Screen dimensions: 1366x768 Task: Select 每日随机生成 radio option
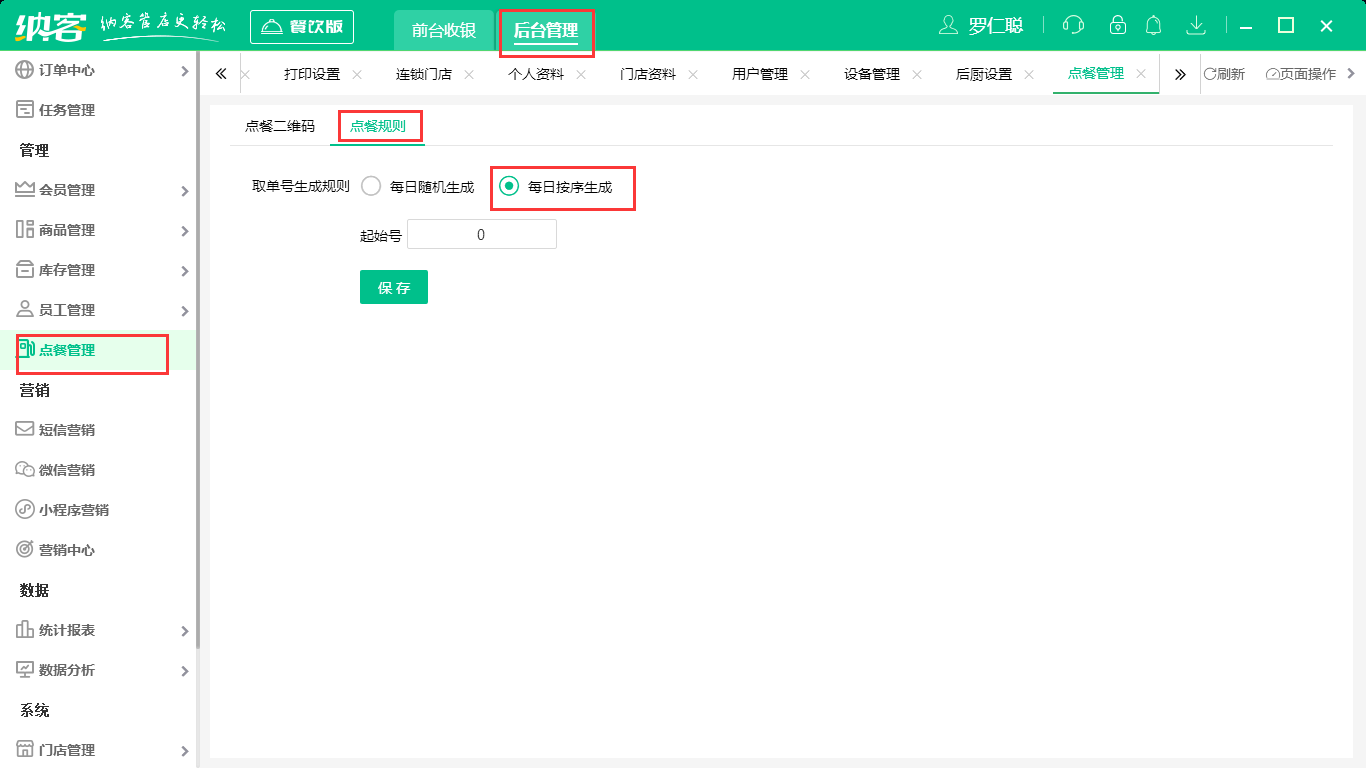(371, 186)
